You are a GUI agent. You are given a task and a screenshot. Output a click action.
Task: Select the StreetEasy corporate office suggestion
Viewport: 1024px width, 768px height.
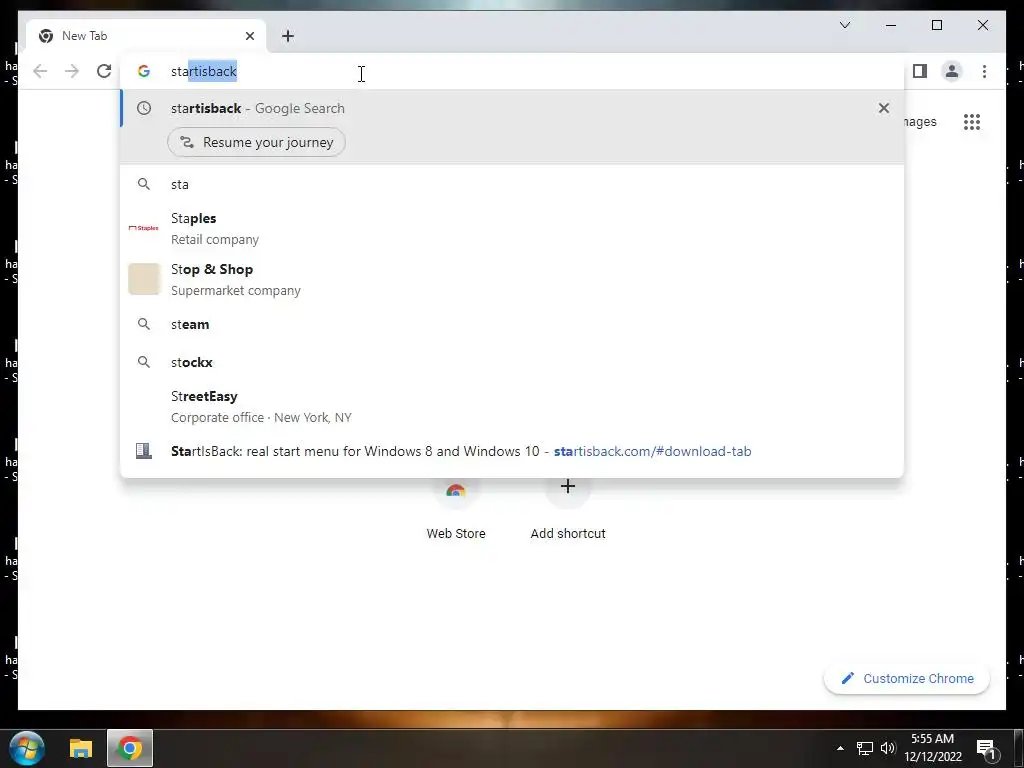pyautogui.click(x=512, y=406)
